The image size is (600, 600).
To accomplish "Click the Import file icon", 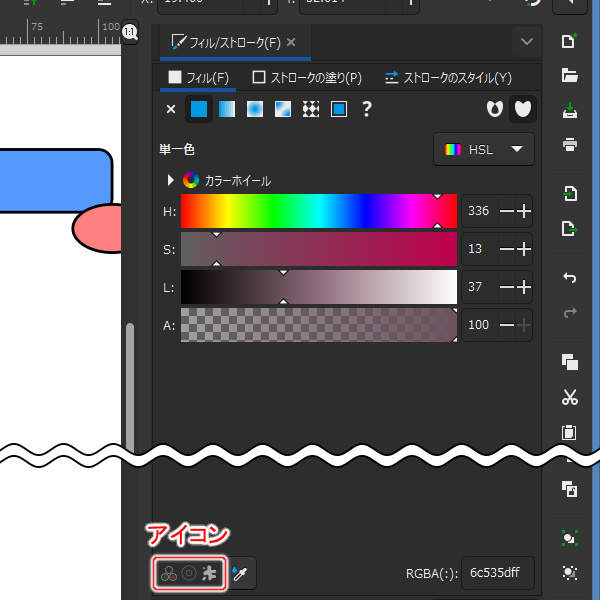I will (570, 194).
